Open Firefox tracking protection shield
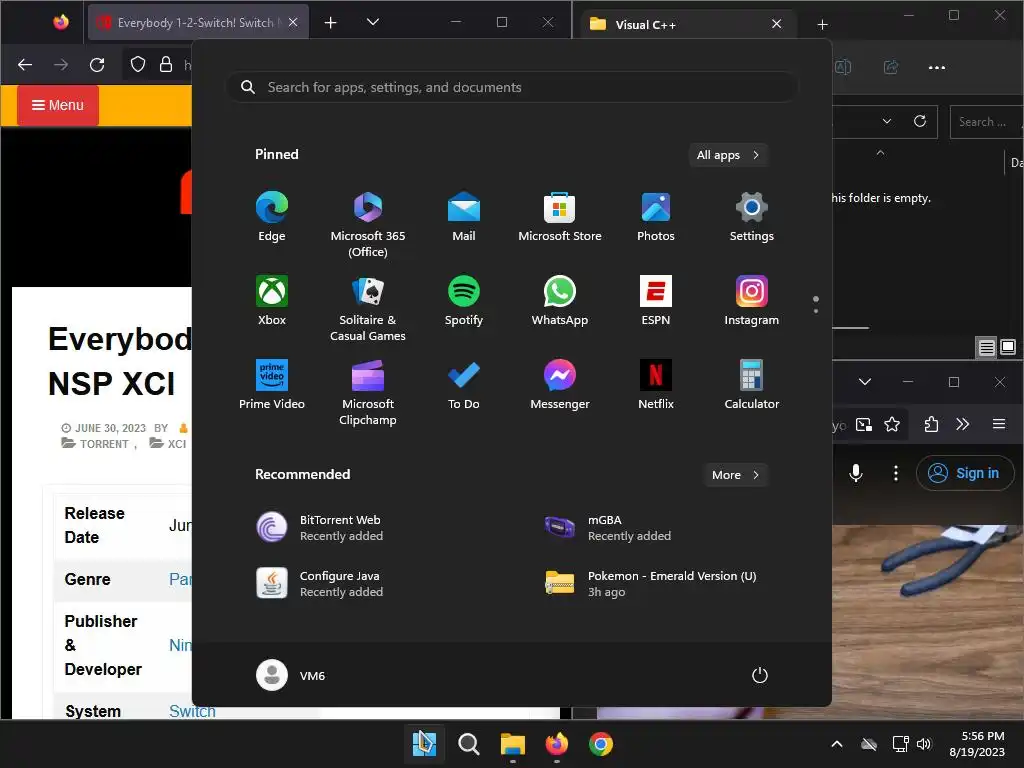 pyautogui.click(x=138, y=65)
